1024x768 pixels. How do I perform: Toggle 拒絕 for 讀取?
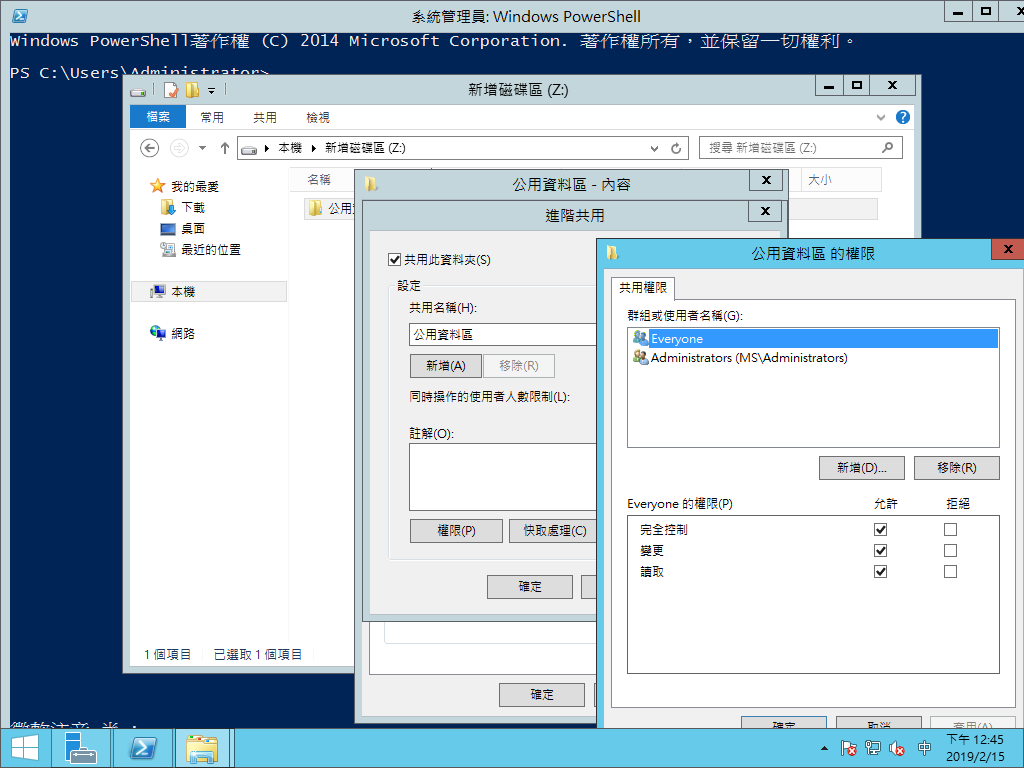(950, 571)
